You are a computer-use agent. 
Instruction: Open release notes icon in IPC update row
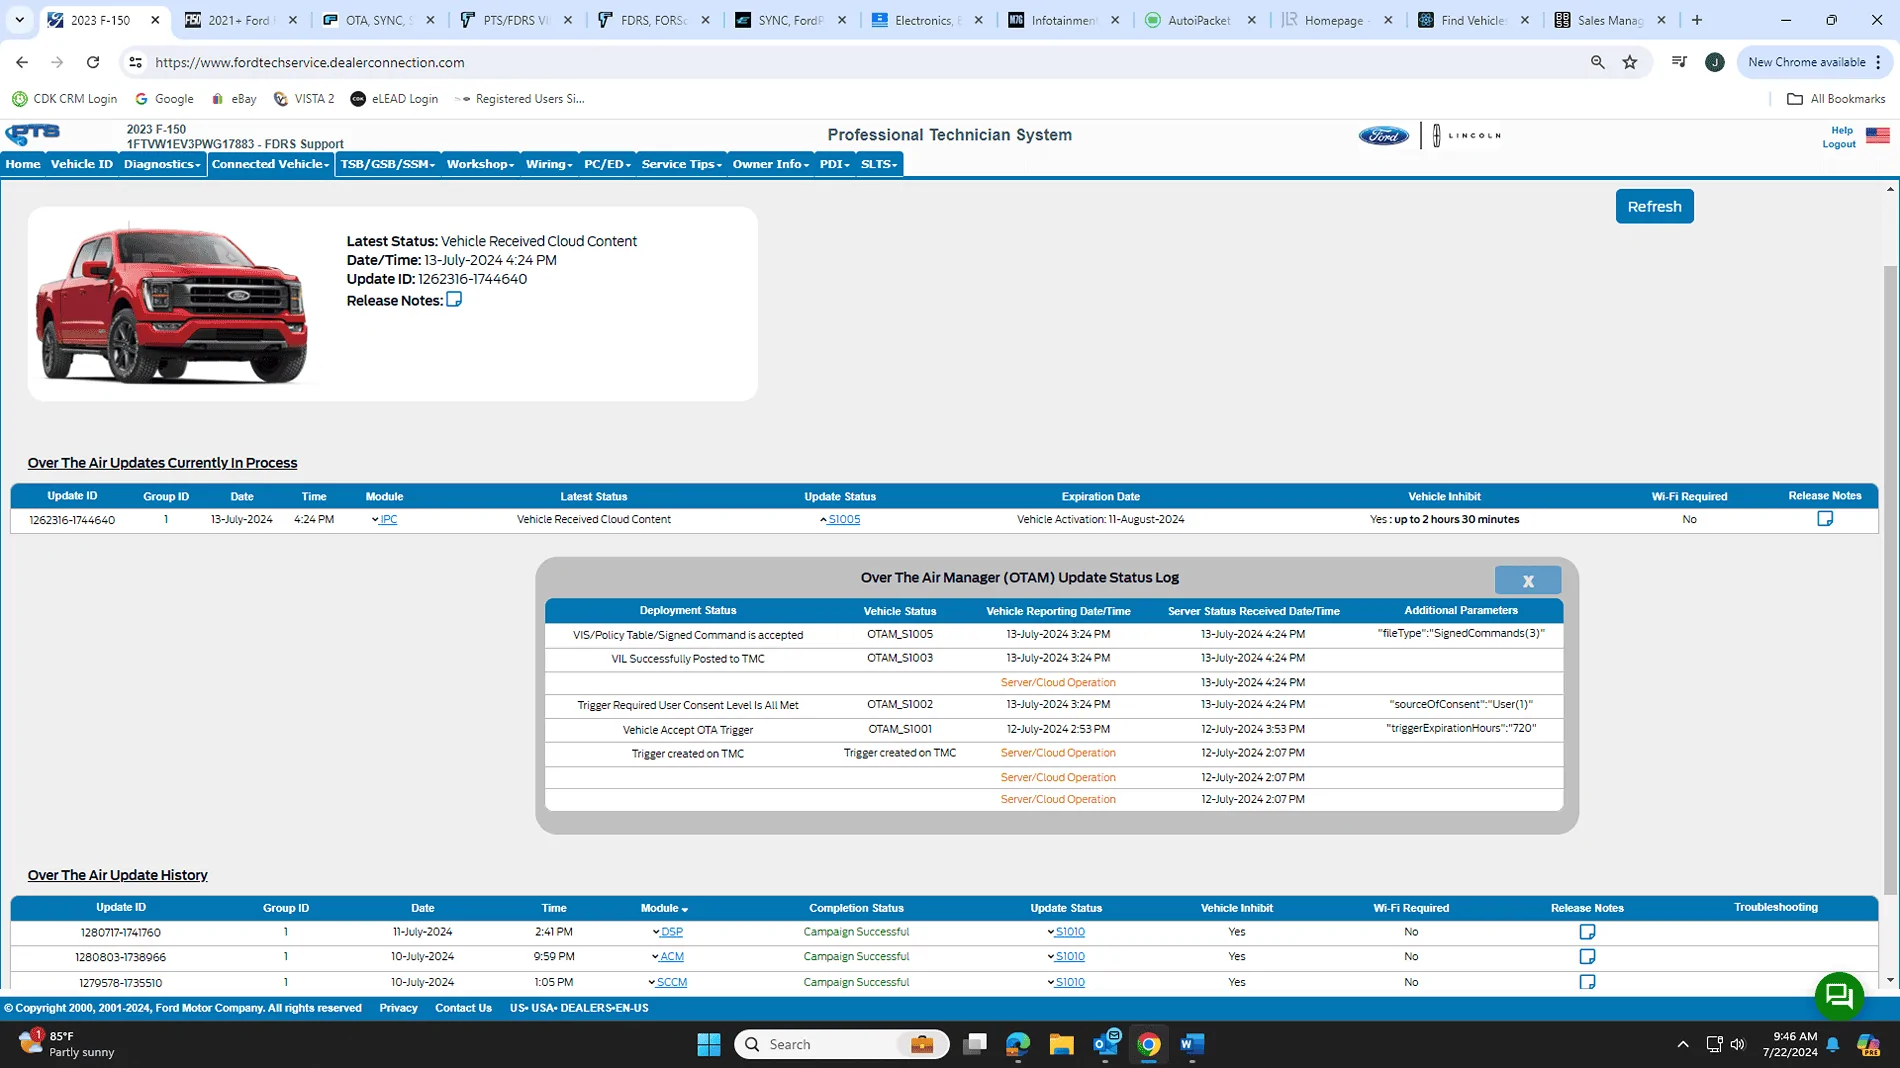tap(1824, 519)
